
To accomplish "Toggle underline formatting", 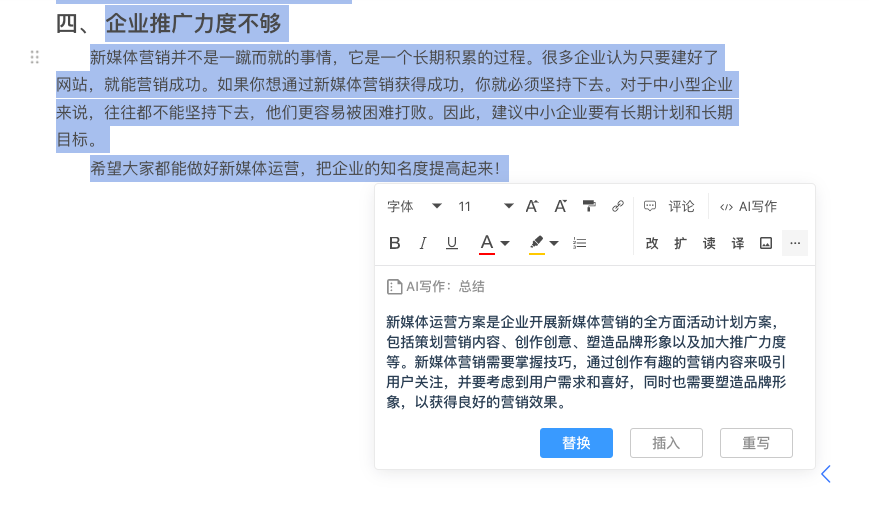I will click(x=452, y=243).
